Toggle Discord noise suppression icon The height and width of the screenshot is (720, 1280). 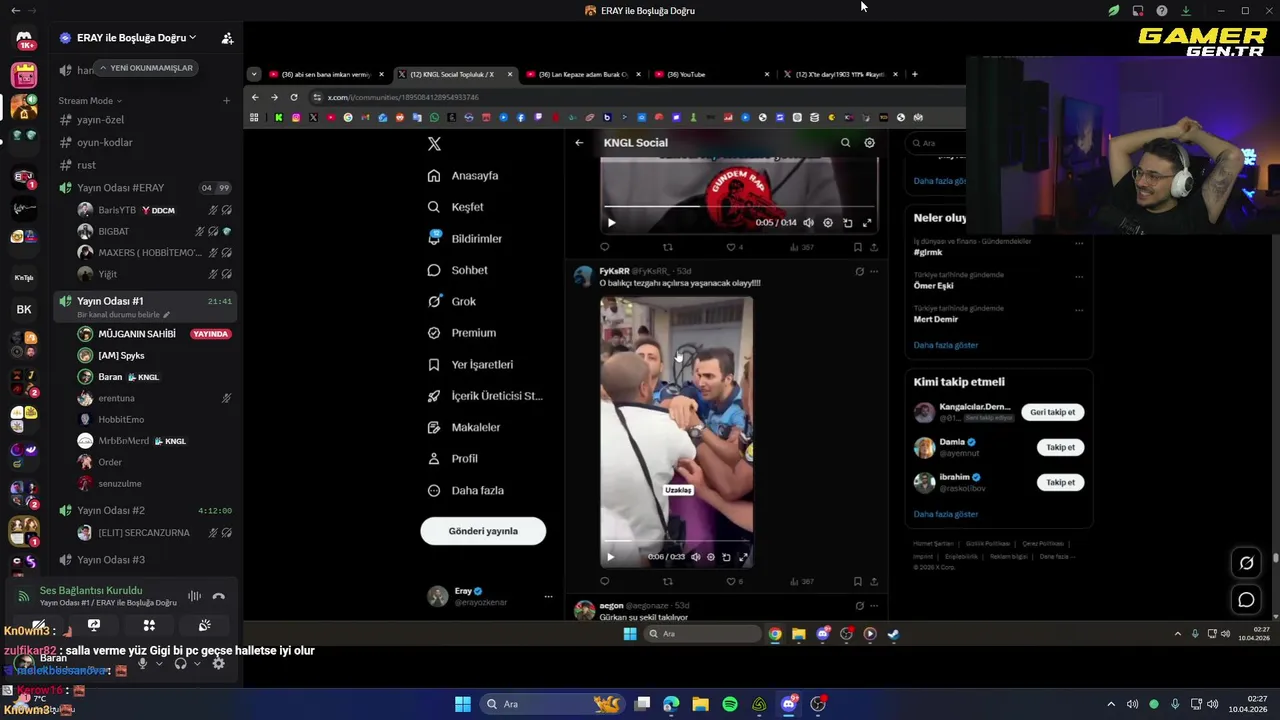click(x=194, y=596)
